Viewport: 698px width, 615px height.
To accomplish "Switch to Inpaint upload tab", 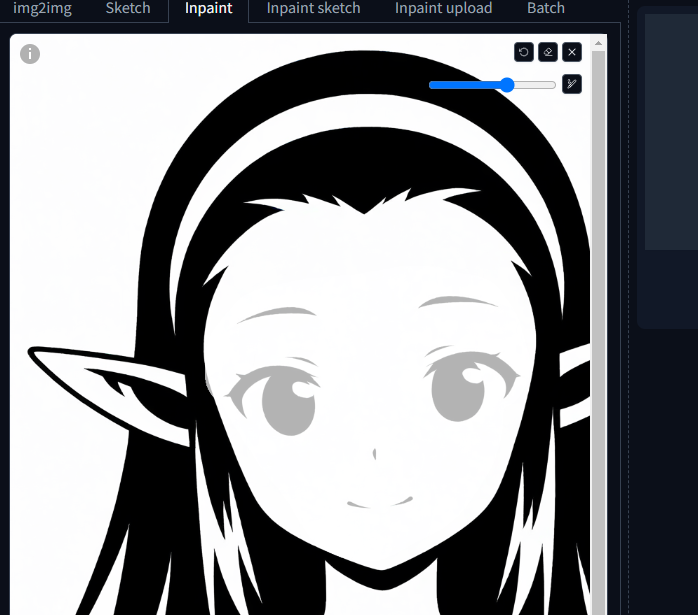I will [x=443, y=8].
